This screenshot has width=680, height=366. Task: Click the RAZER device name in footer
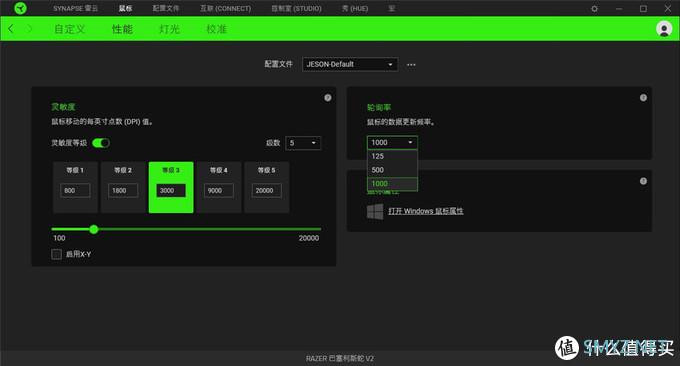tap(340, 358)
